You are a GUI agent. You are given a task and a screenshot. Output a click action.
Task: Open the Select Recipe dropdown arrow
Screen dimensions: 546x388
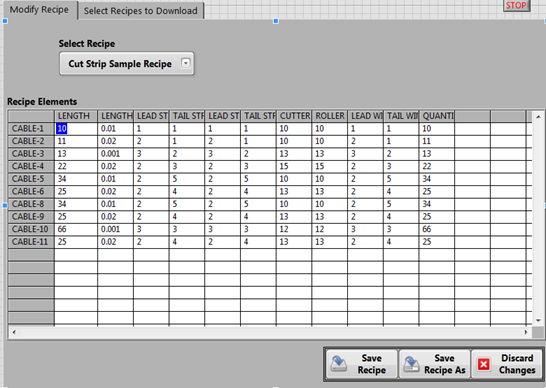coord(186,63)
